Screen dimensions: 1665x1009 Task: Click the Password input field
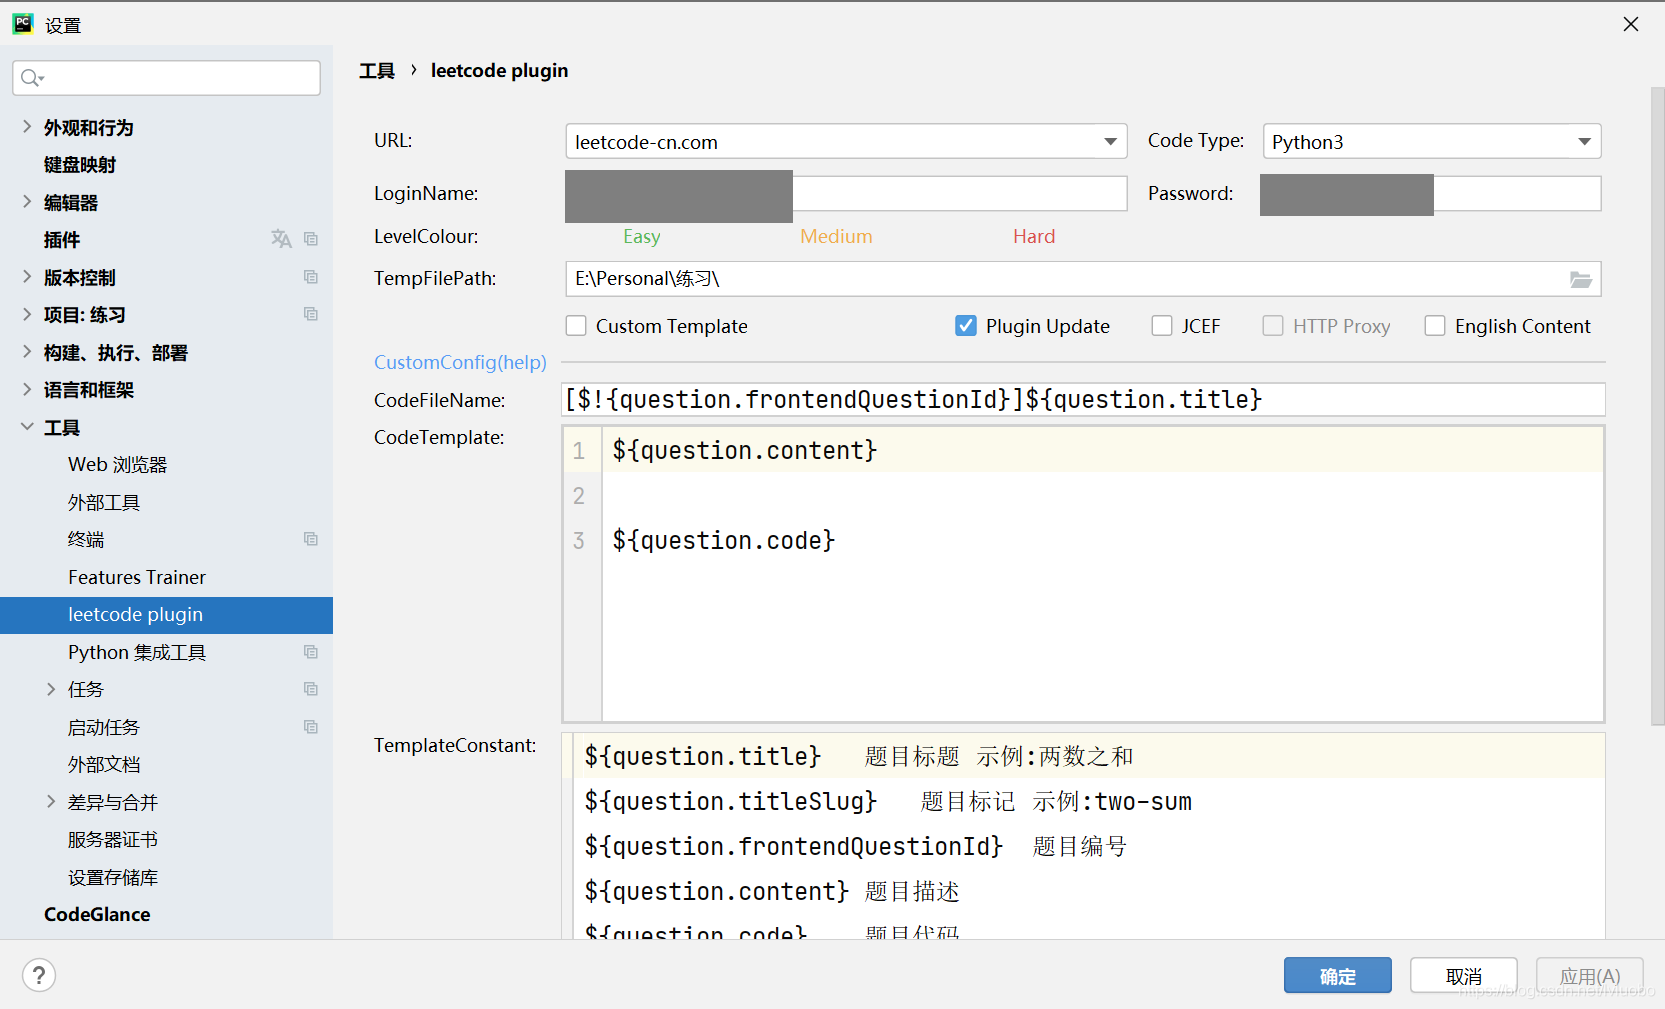(x=1431, y=194)
